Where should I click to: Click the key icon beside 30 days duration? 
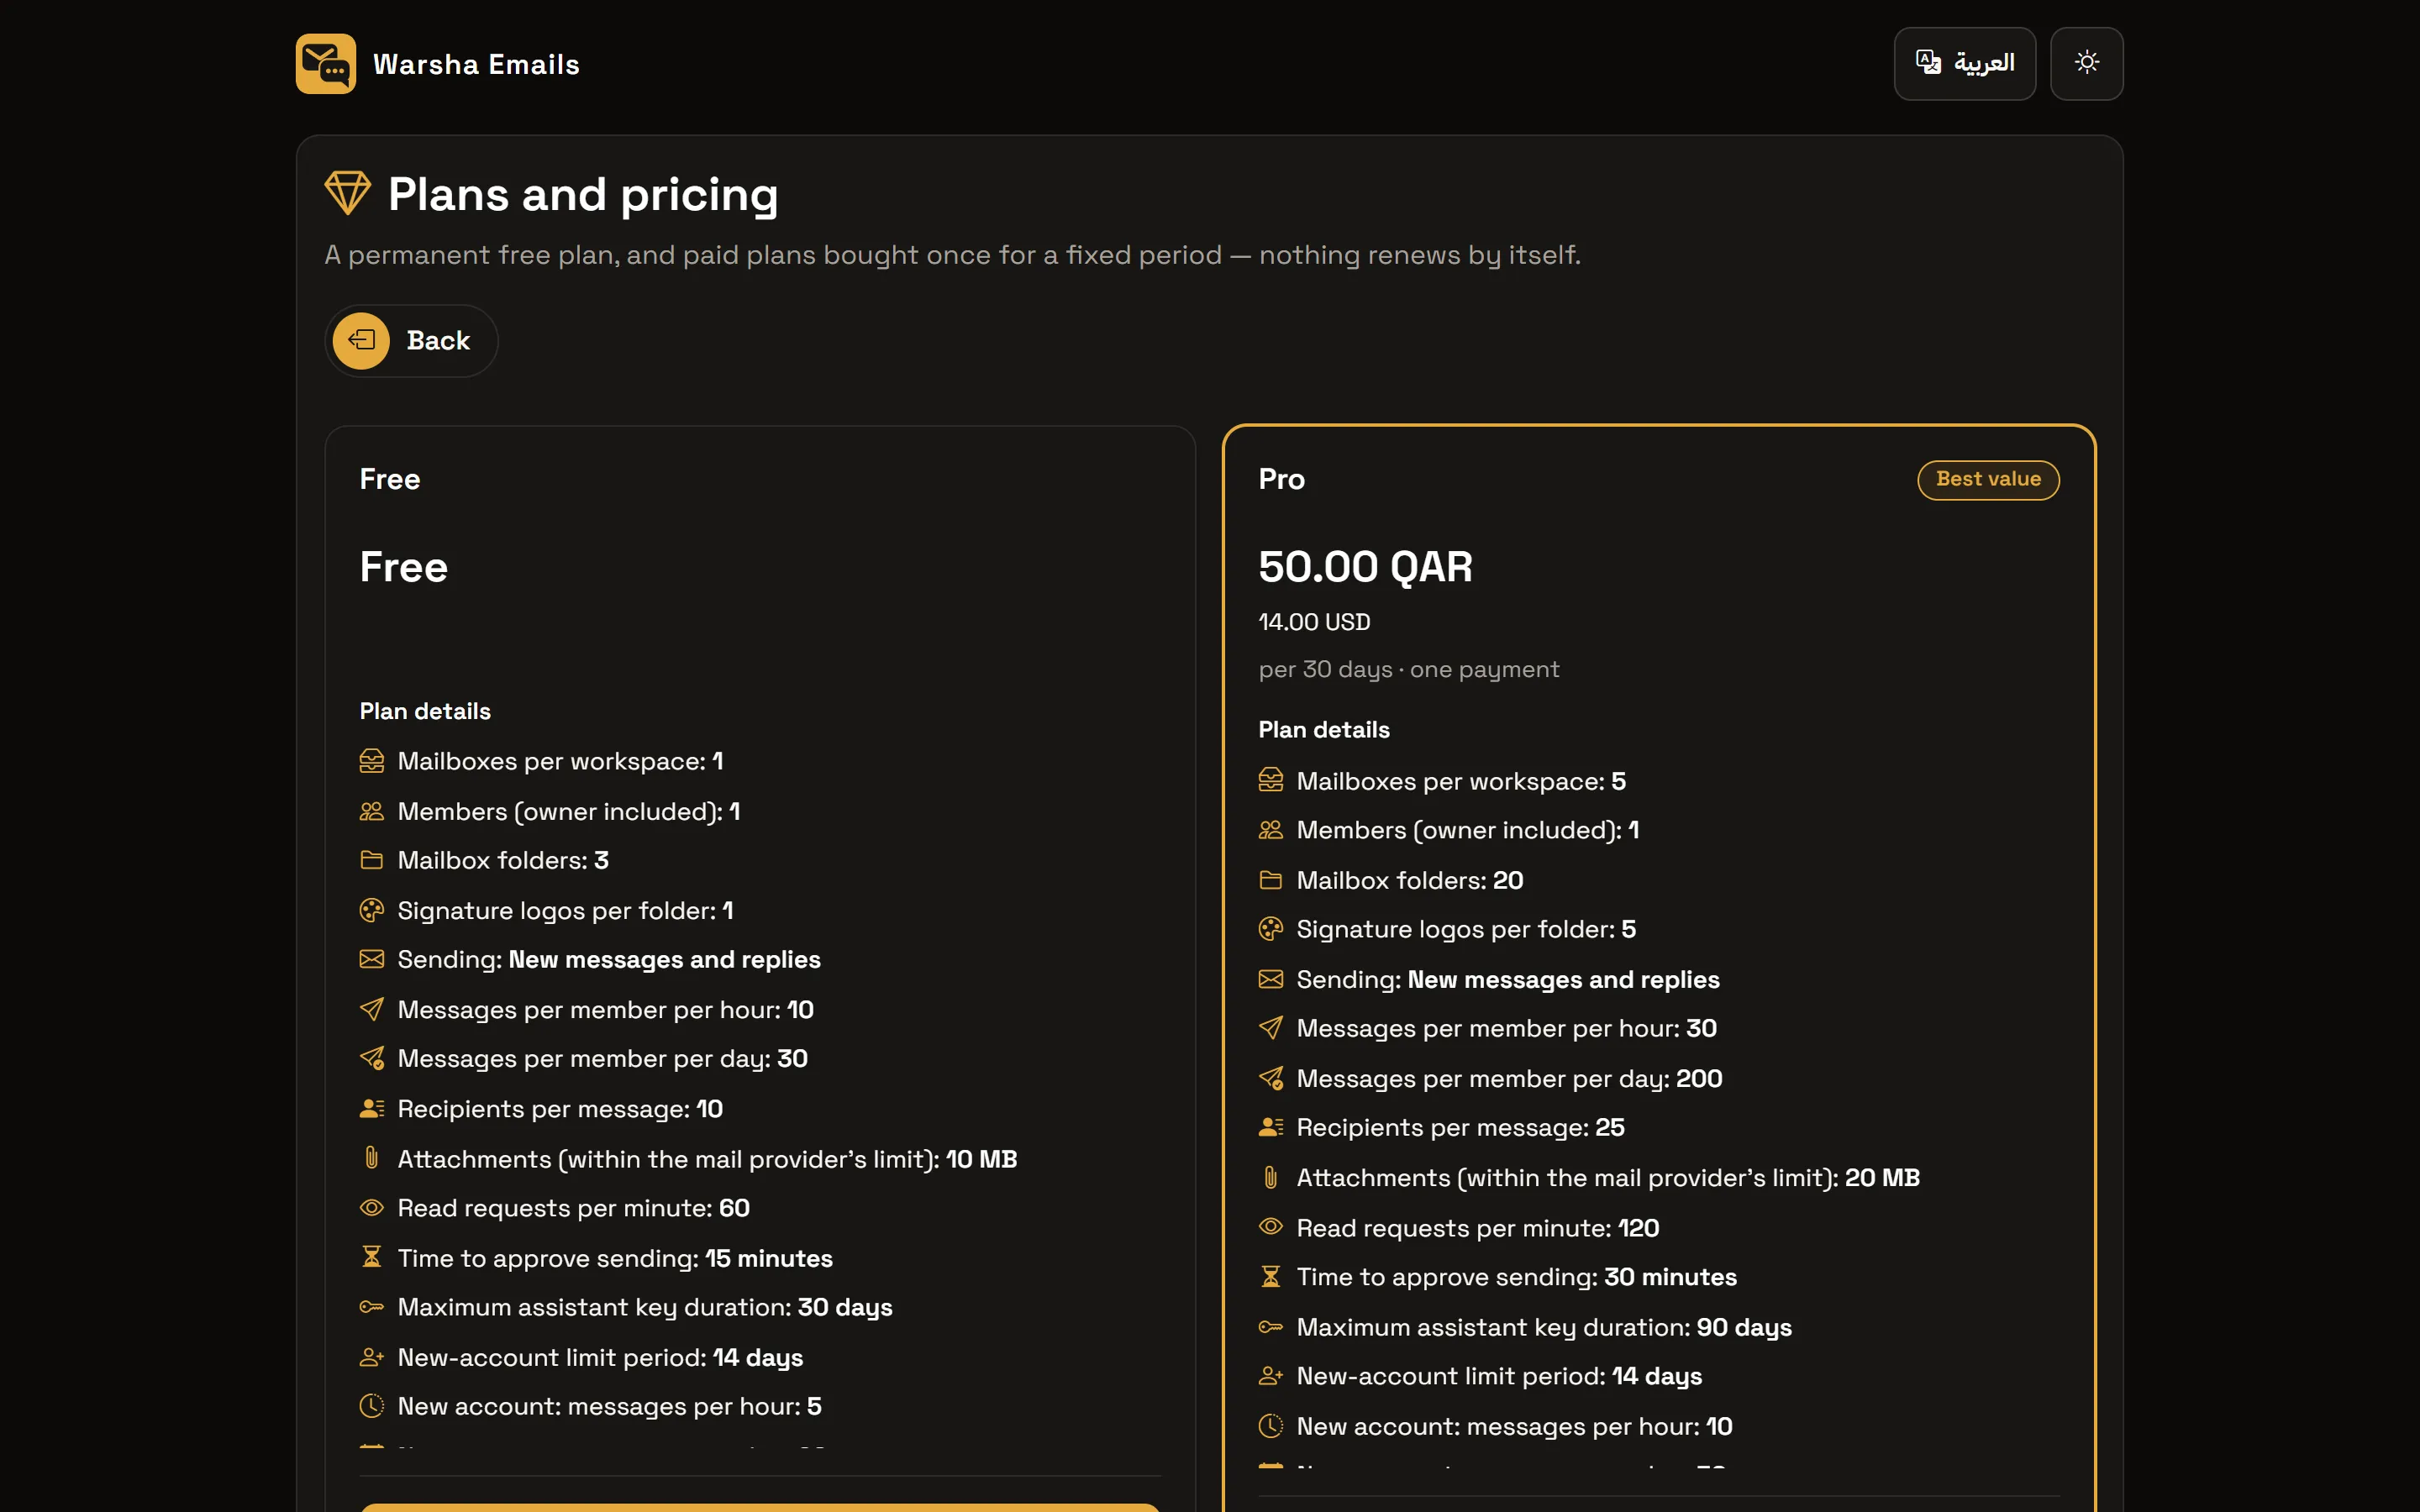[x=371, y=1307]
